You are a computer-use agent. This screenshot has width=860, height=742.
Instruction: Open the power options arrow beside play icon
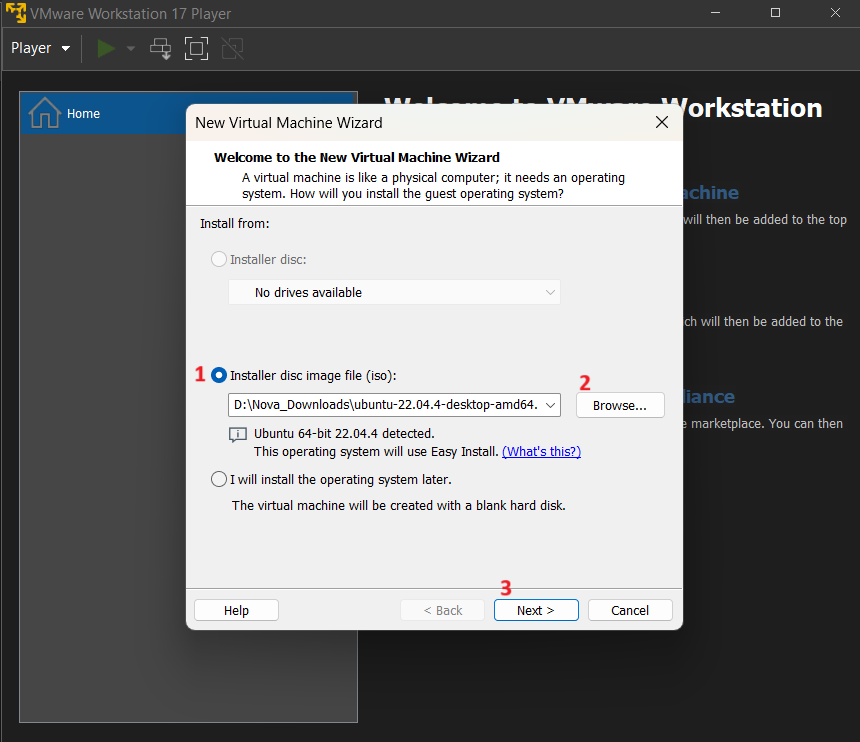tap(131, 48)
